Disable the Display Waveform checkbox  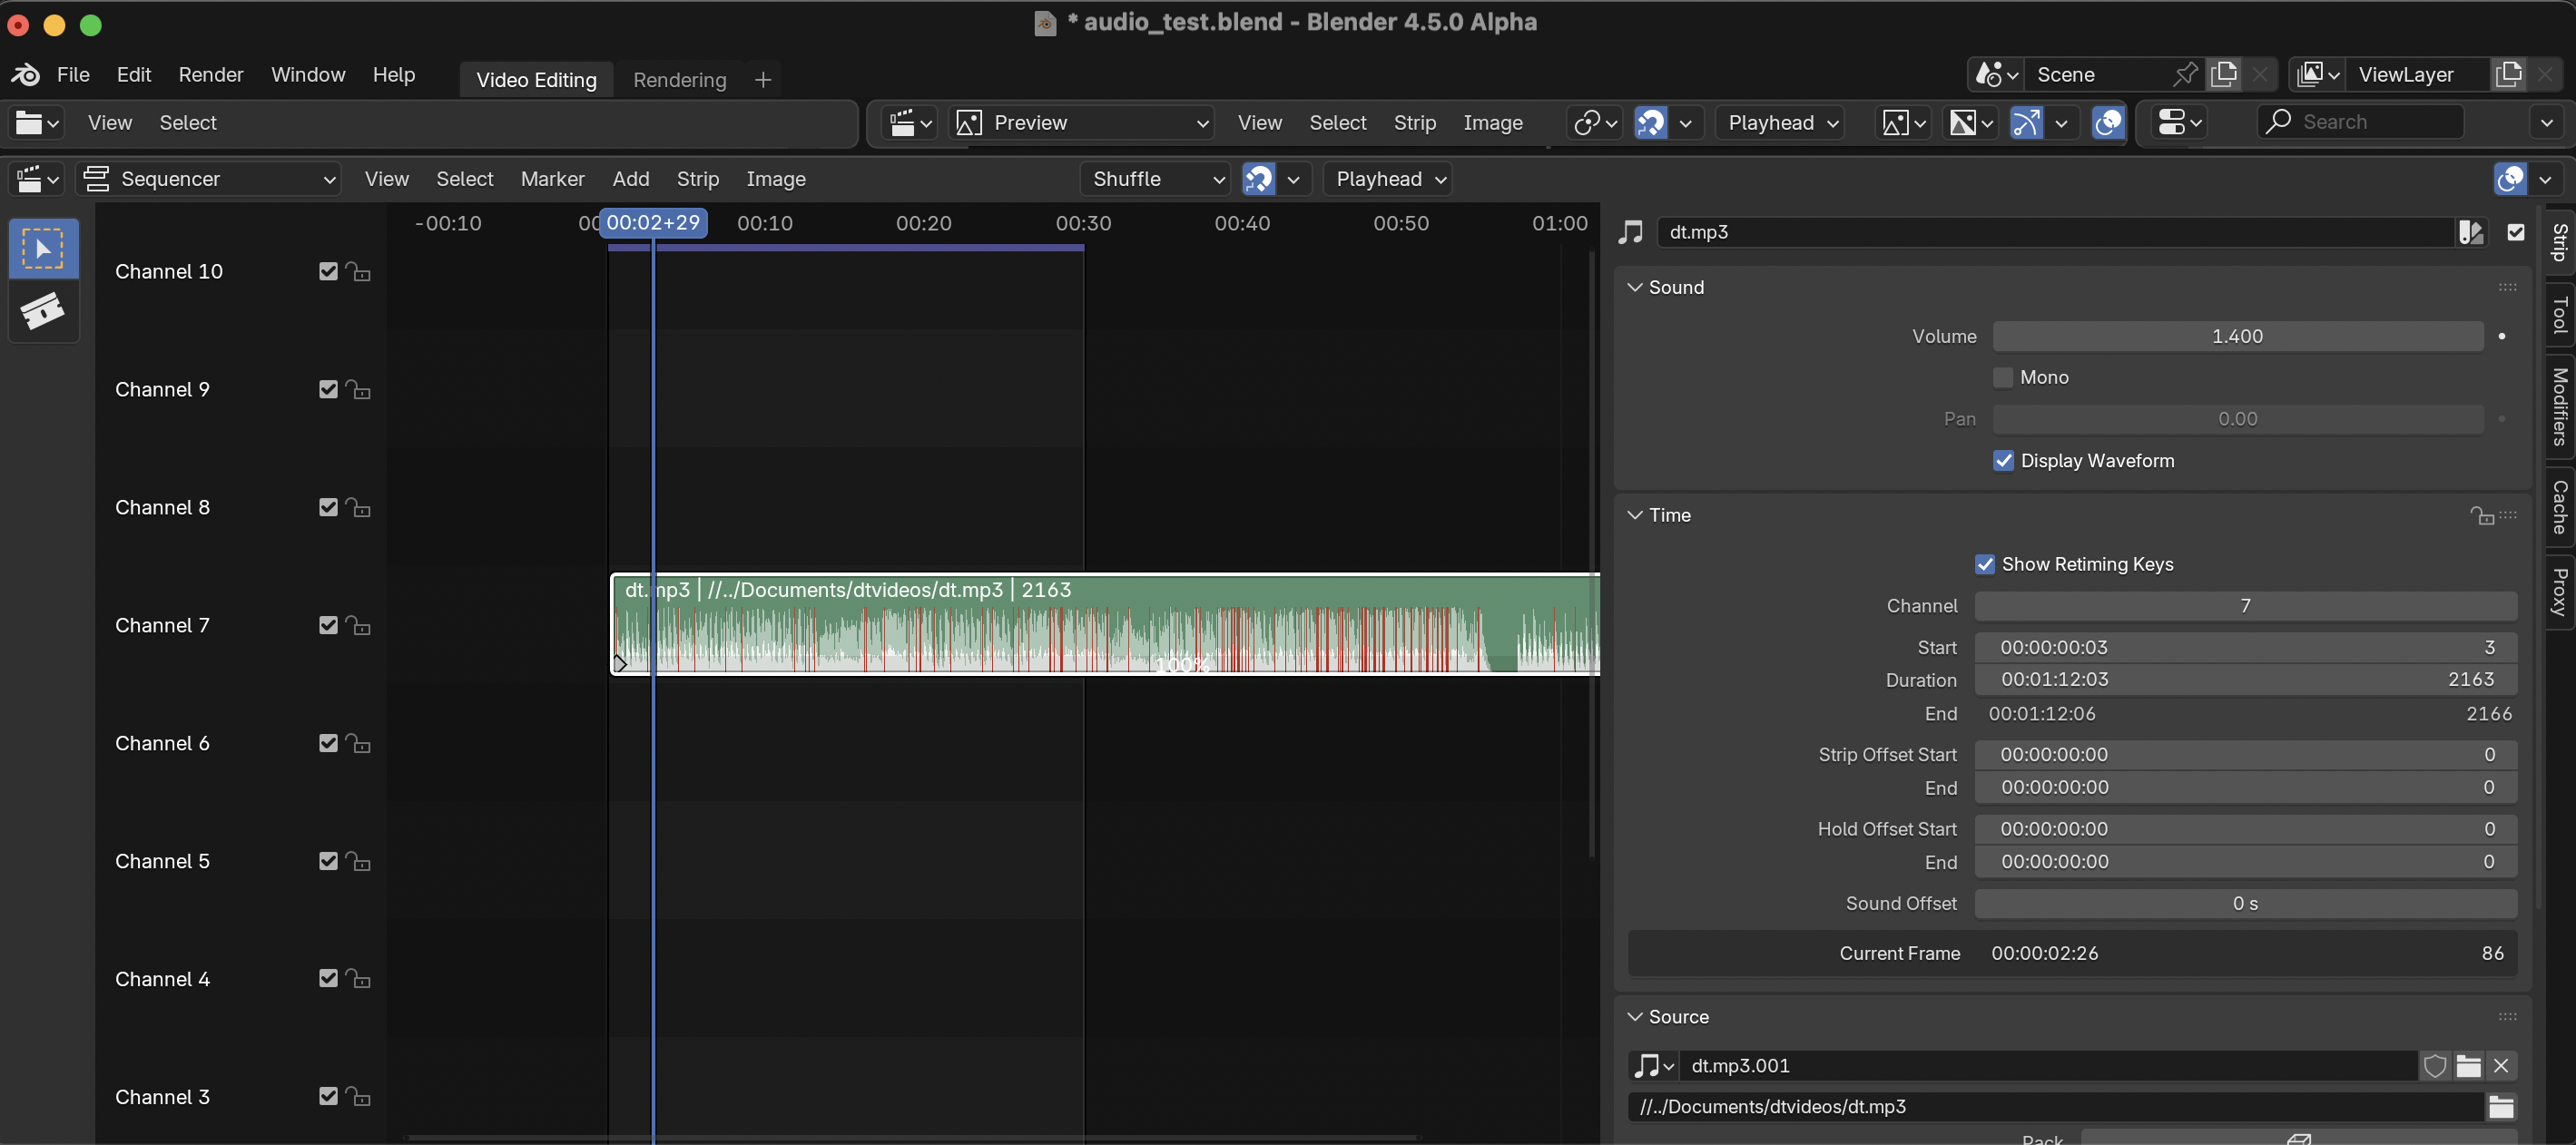[x=2003, y=460]
